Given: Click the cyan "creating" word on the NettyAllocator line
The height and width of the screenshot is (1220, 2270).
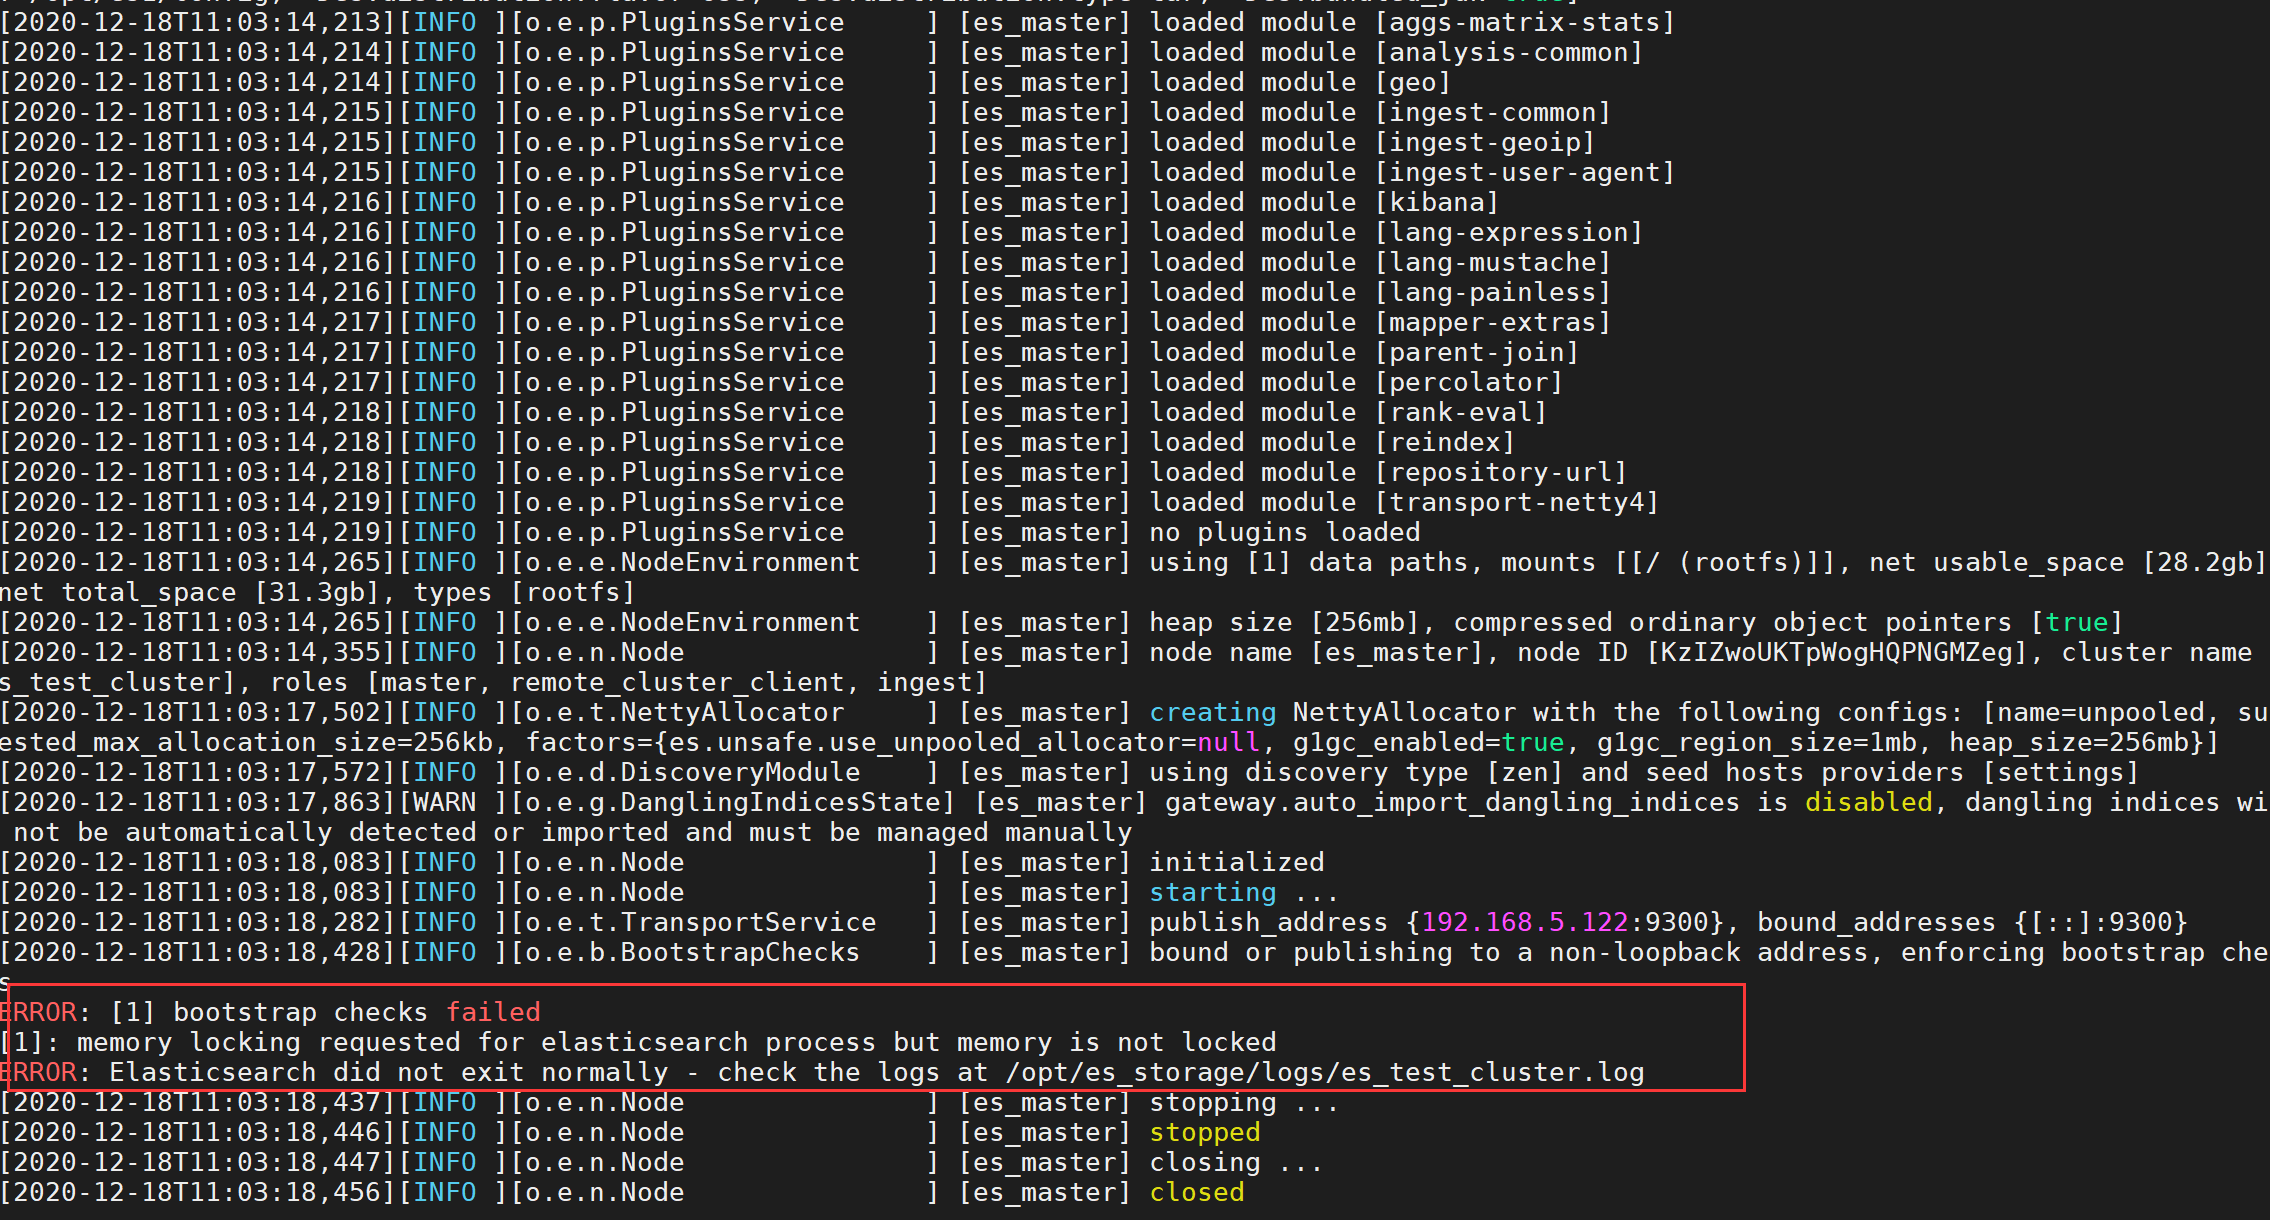Looking at the screenshot, I should pos(1213,712).
